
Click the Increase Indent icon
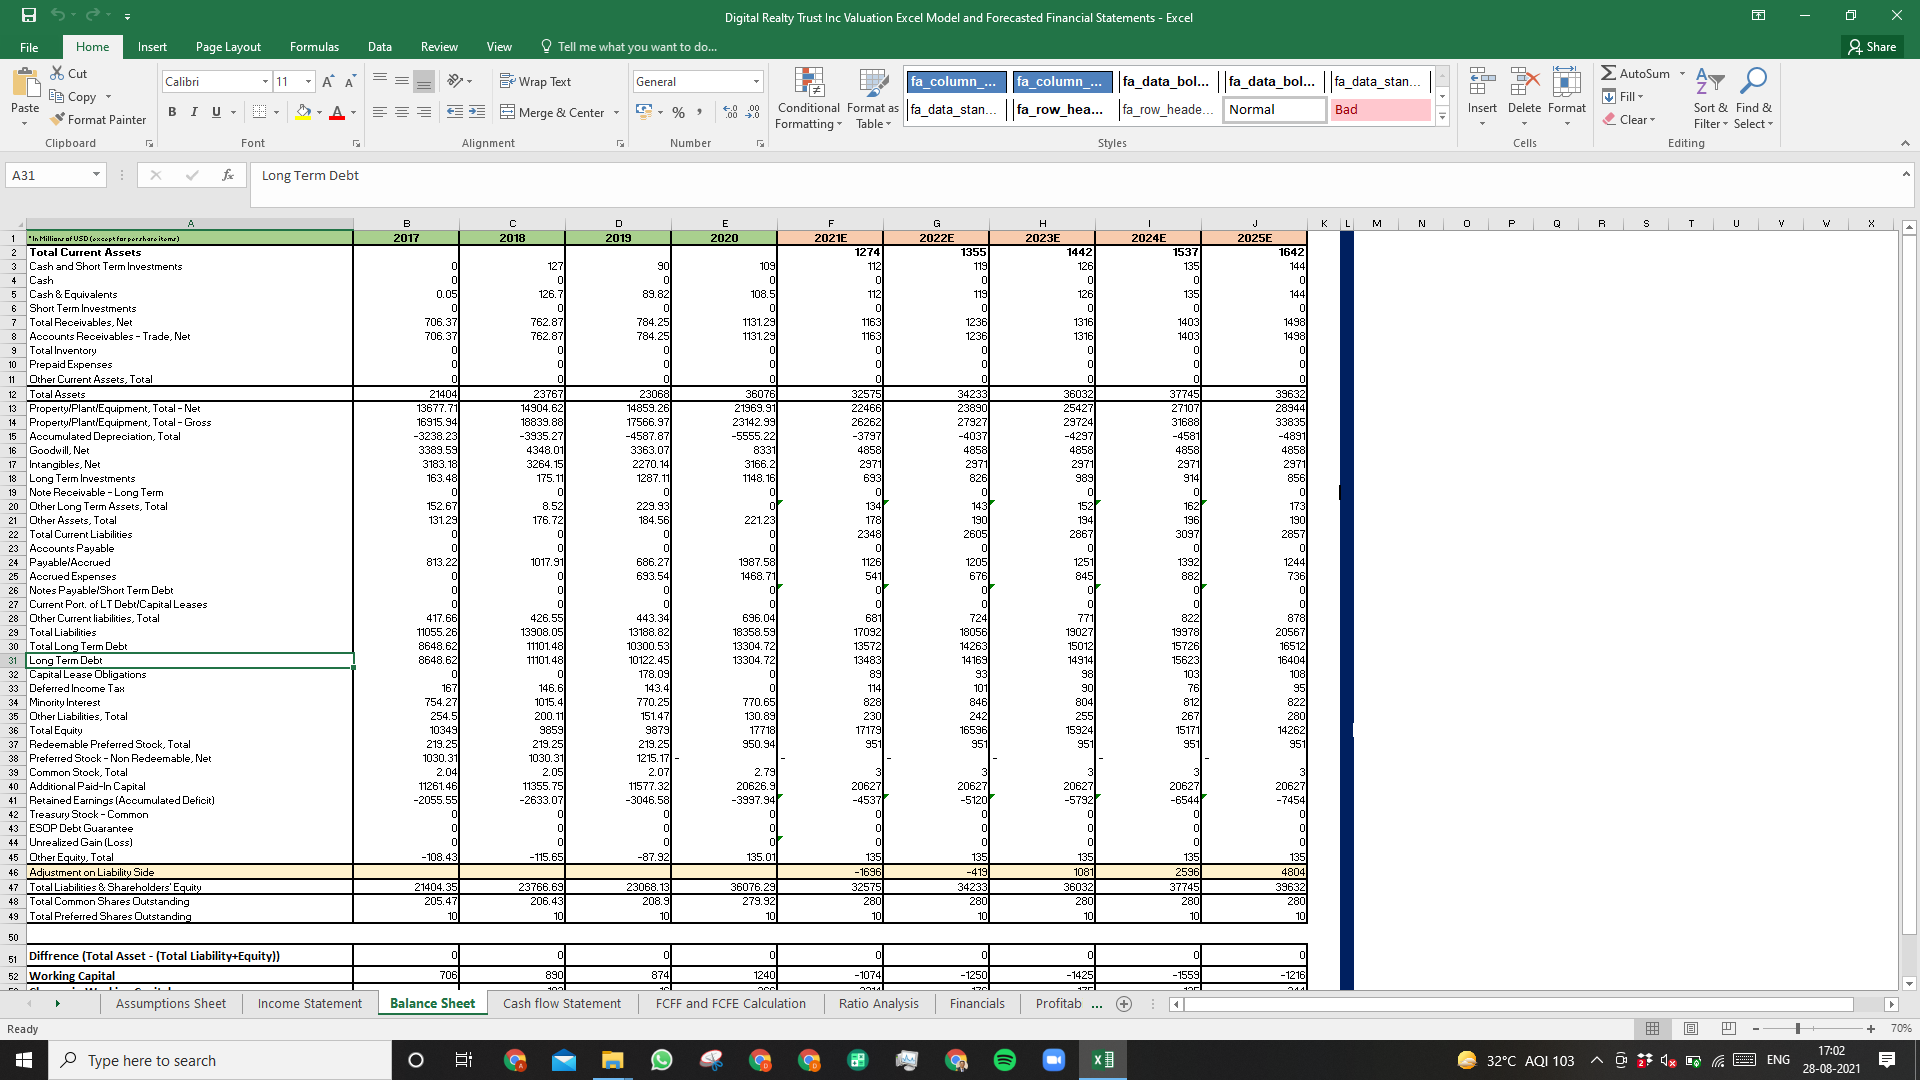(477, 112)
